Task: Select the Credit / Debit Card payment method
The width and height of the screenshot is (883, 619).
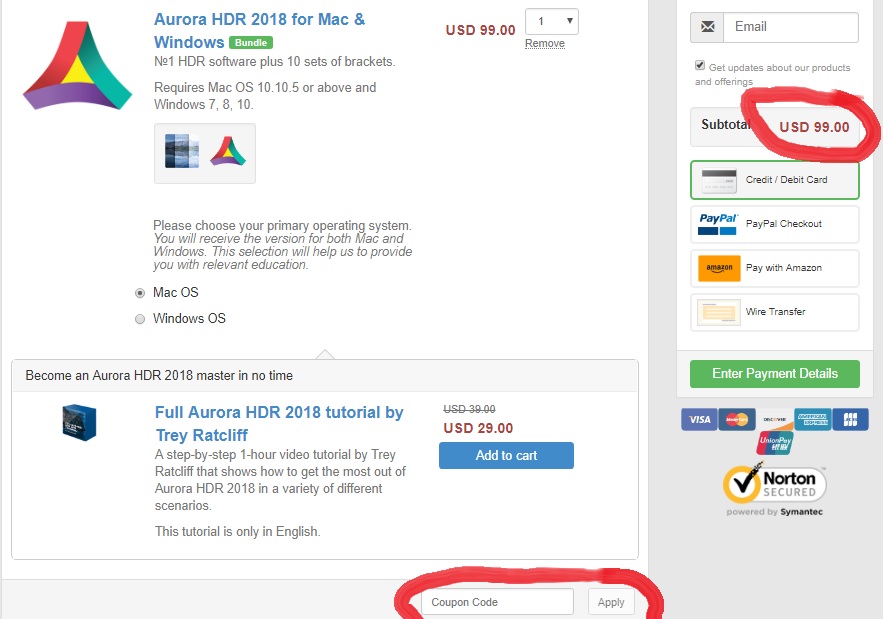Action: pos(775,180)
